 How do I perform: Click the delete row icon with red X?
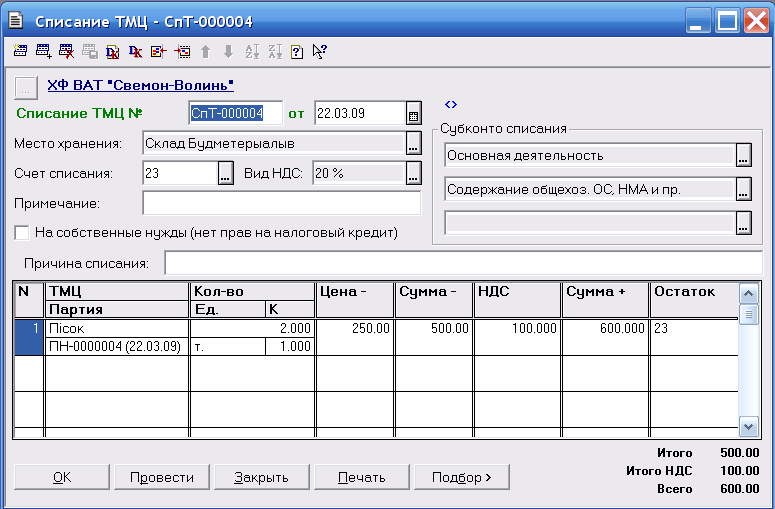tap(66, 52)
